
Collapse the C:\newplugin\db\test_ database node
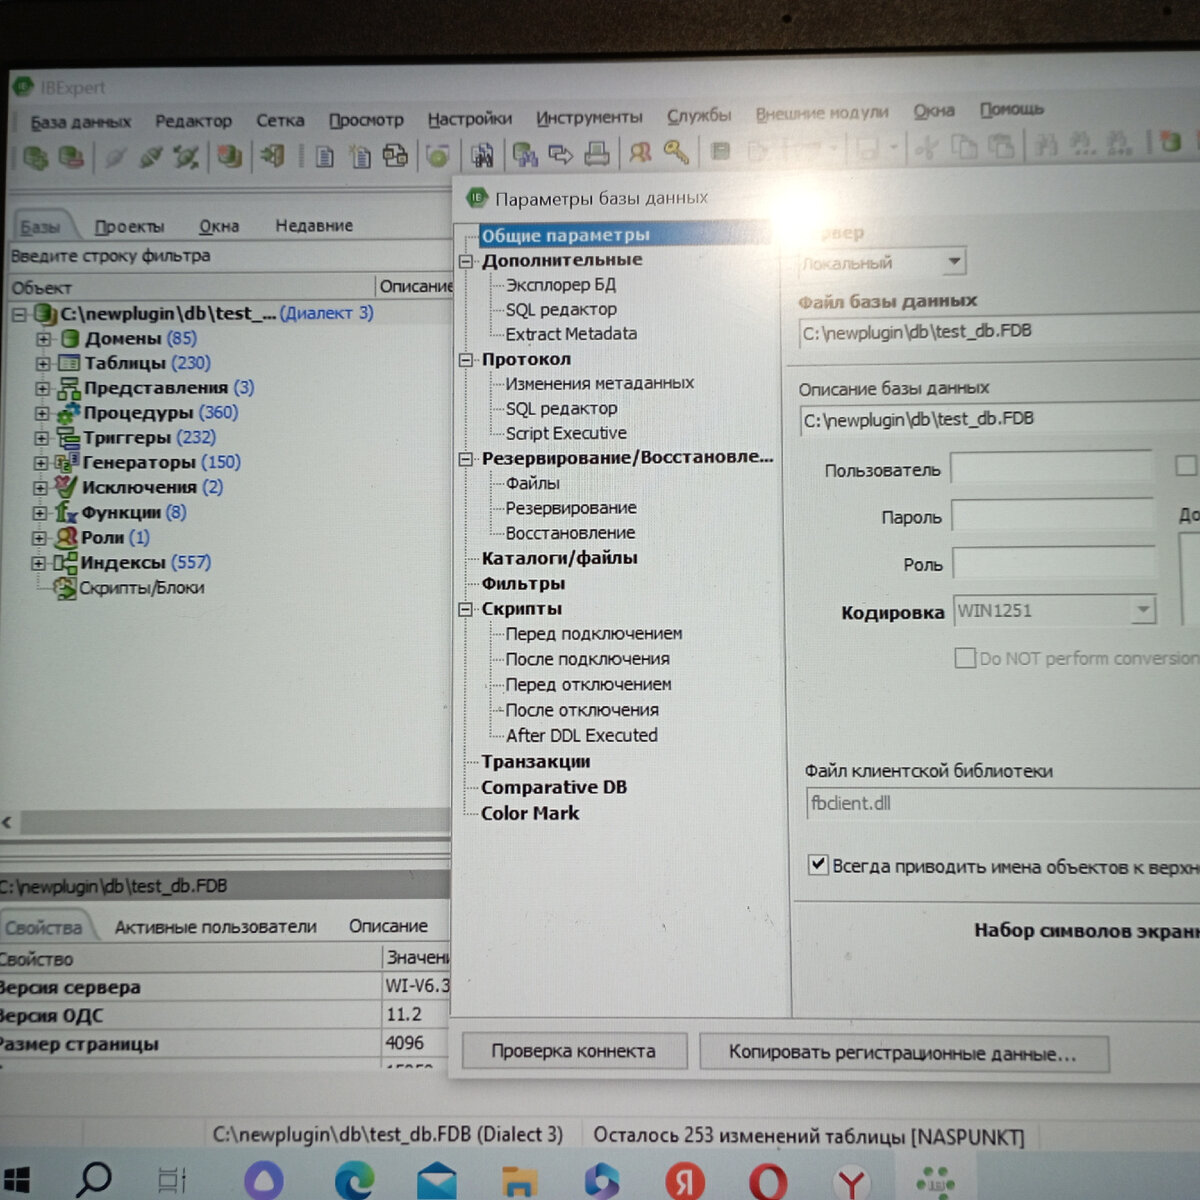coord(19,314)
